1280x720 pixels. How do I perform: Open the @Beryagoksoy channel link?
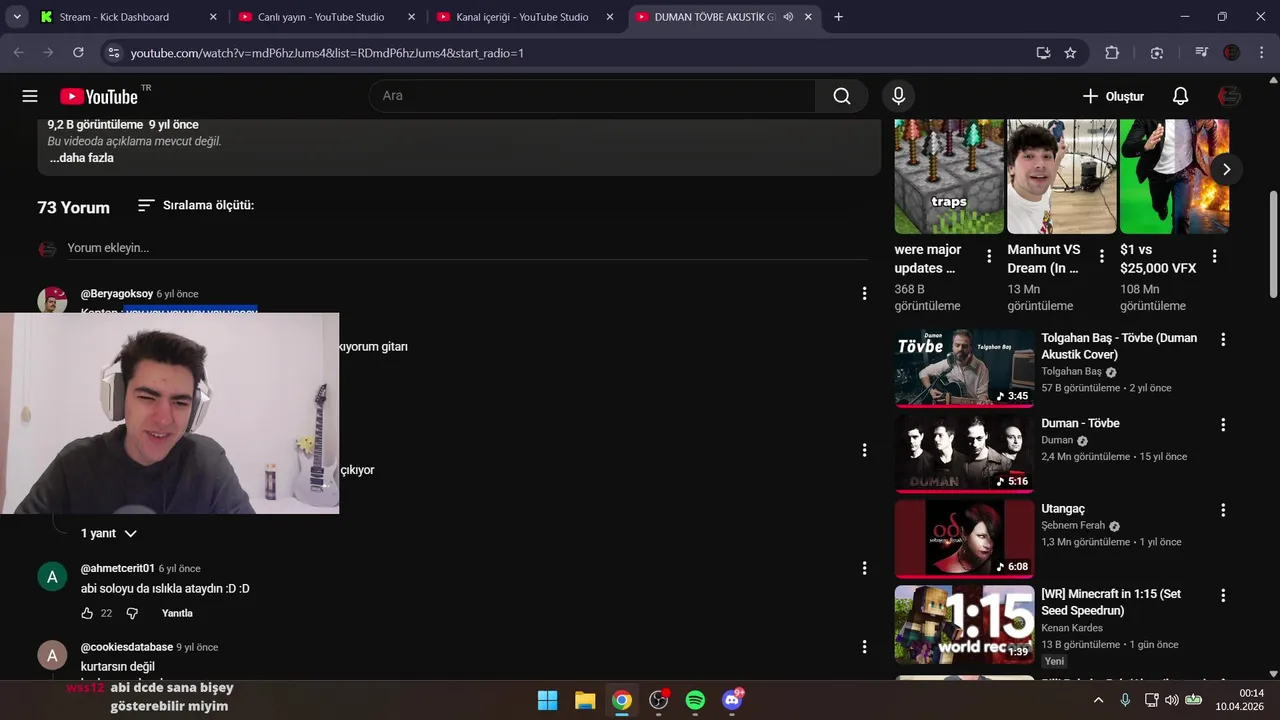tap(117, 294)
